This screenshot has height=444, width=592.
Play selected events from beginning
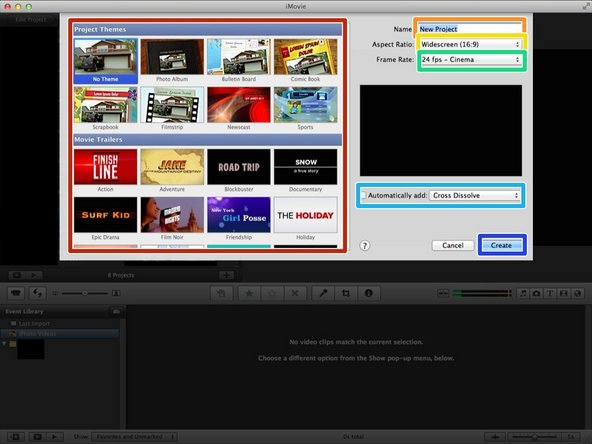pyautogui.click(x=54, y=437)
